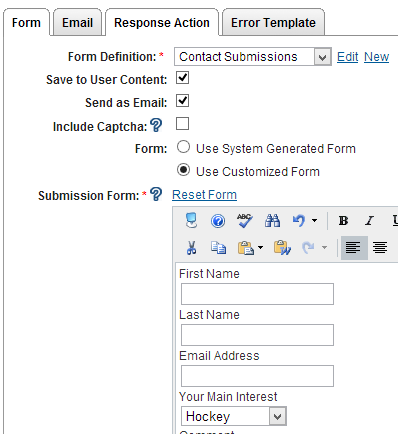The width and height of the screenshot is (398, 434).
Task: Click the editor help question icon
Action: click(218, 221)
